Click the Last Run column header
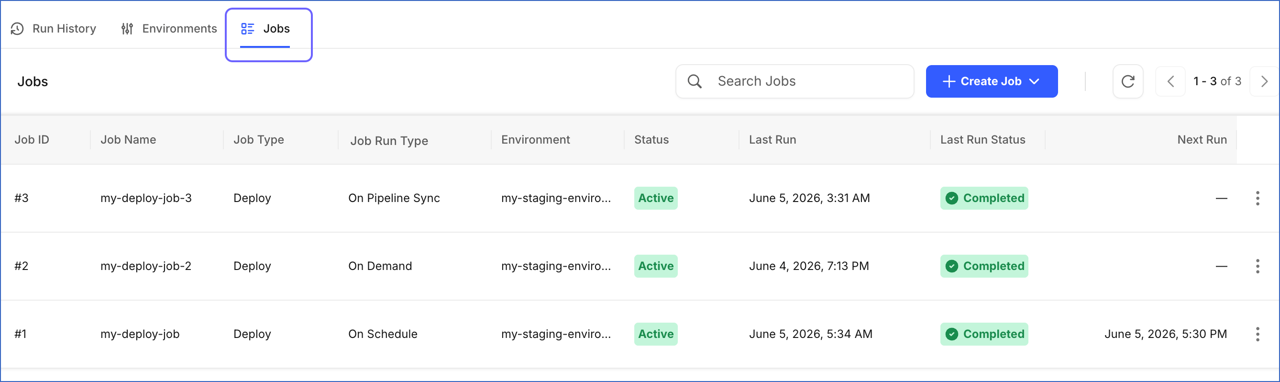 point(772,140)
